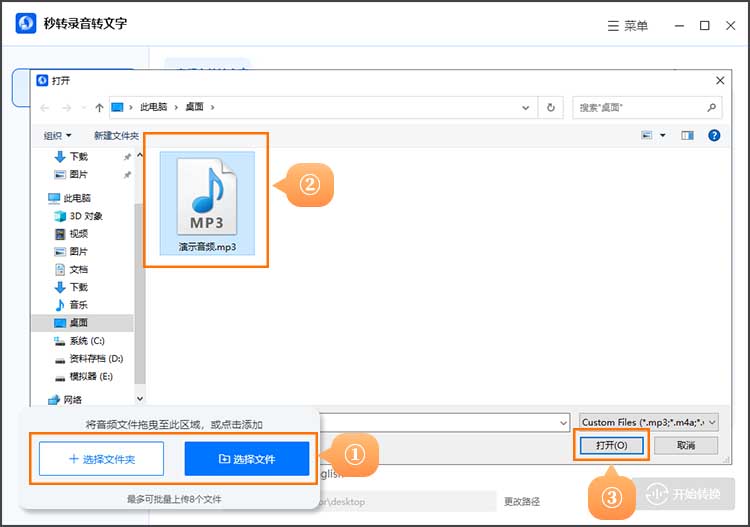Image resolution: width=750 pixels, height=527 pixels.
Task: Click 新建文件夹 button
Action: [116, 136]
